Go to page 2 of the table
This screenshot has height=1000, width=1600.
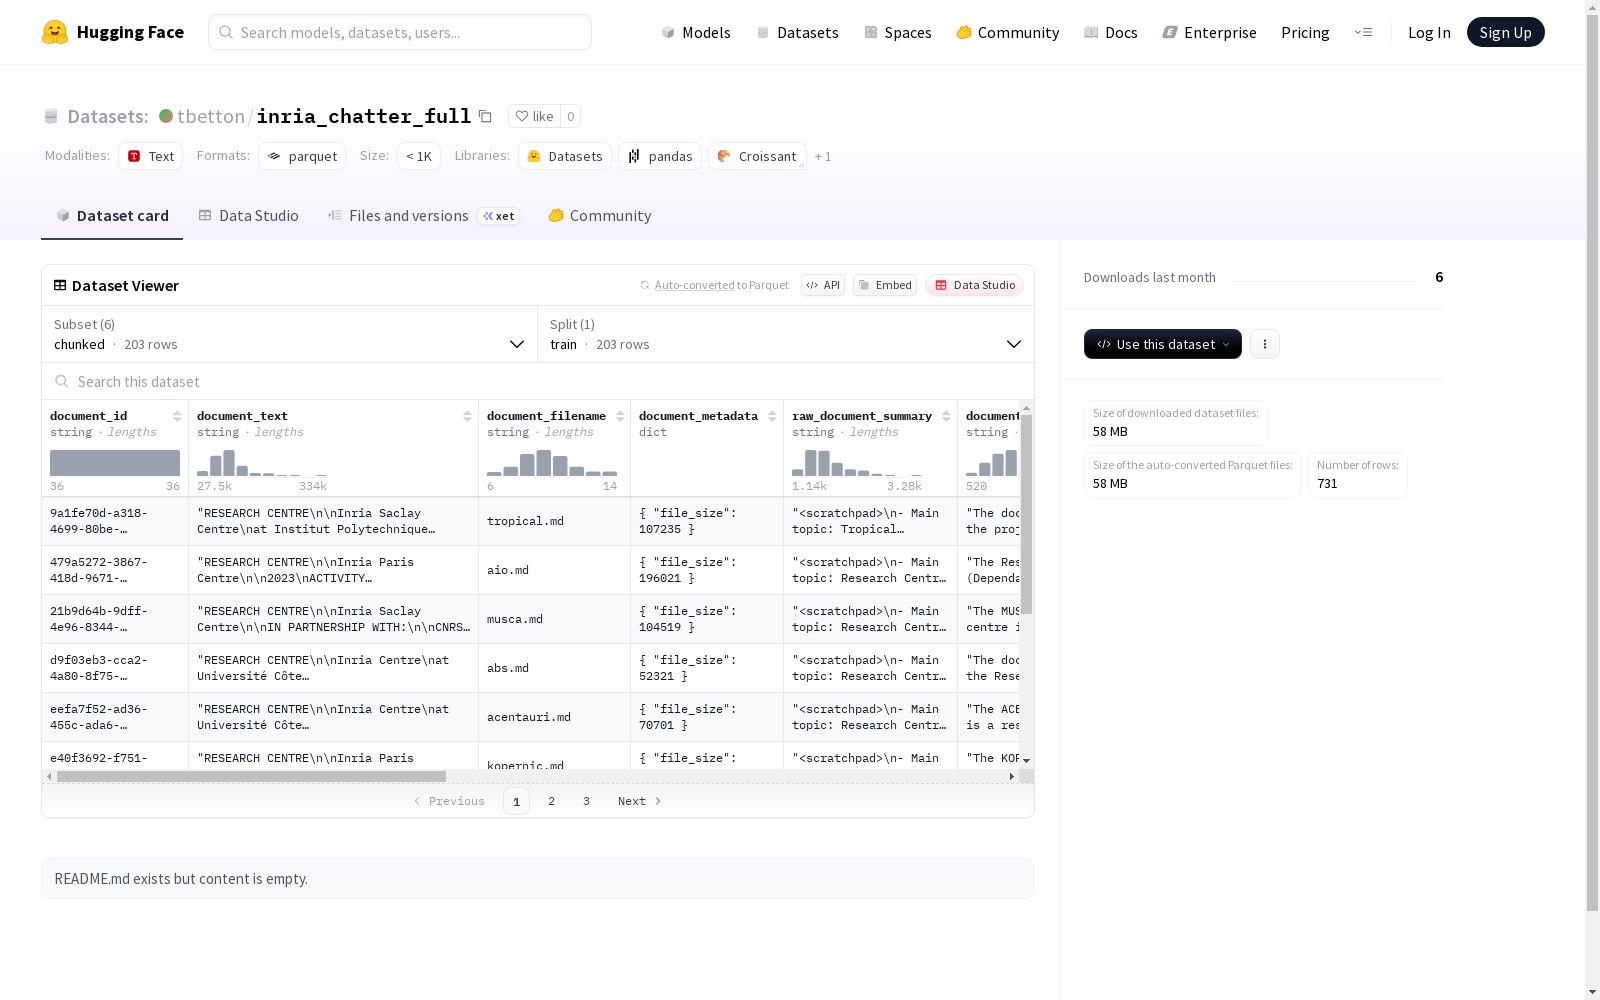pos(551,801)
